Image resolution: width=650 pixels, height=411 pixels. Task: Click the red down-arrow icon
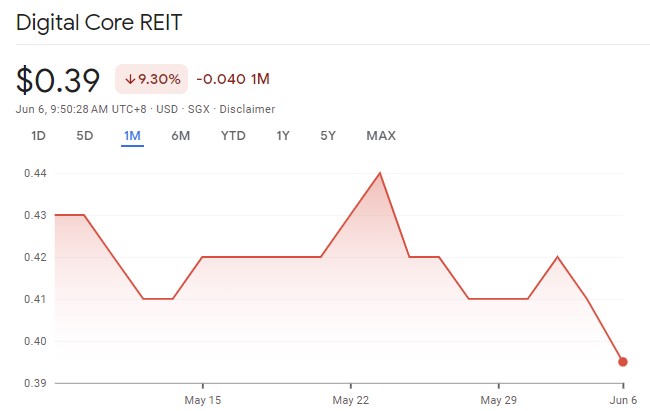130,79
